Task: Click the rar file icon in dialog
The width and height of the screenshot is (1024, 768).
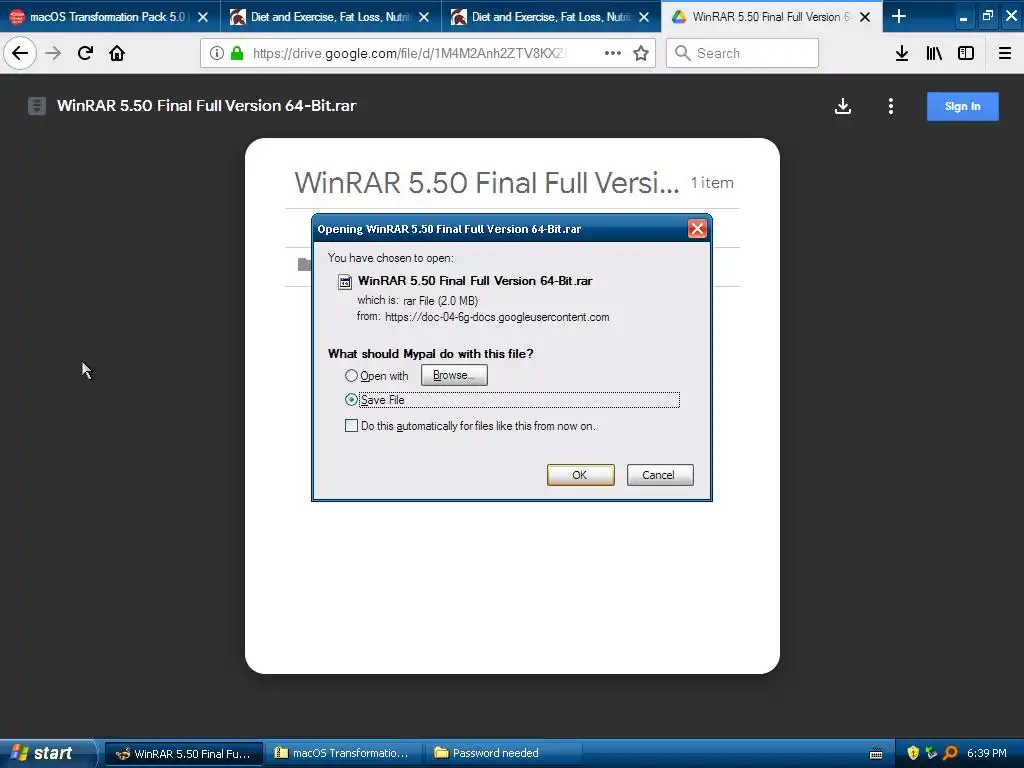Action: (345, 281)
